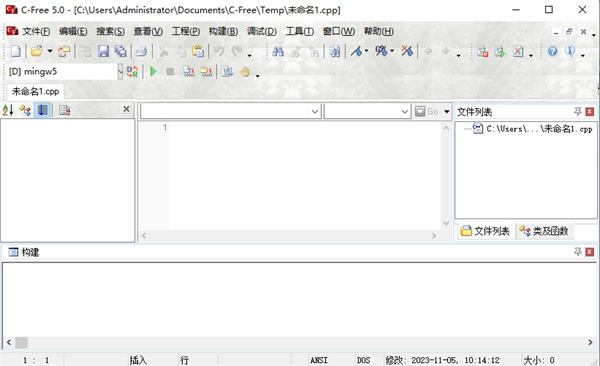The height and width of the screenshot is (366, 600).
Task: Open the 查看(V) menu
Action: point(148,31)
